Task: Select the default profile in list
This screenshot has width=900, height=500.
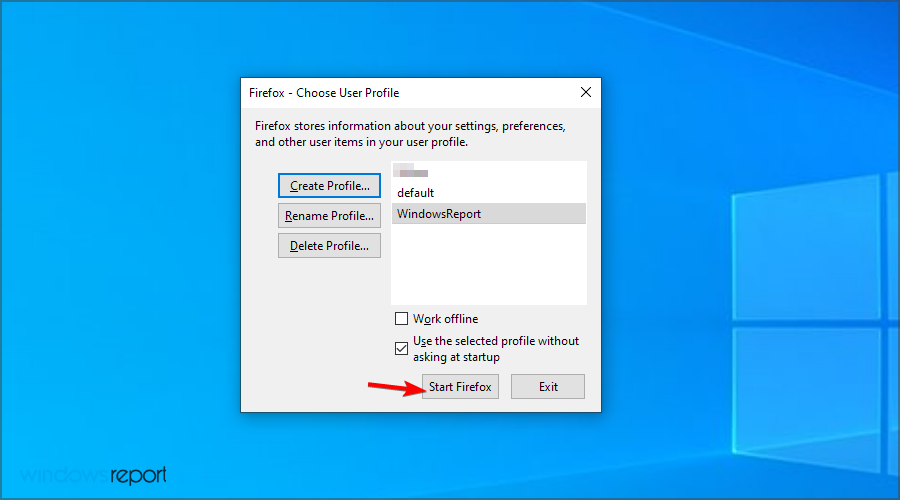Action: point(488,193)
